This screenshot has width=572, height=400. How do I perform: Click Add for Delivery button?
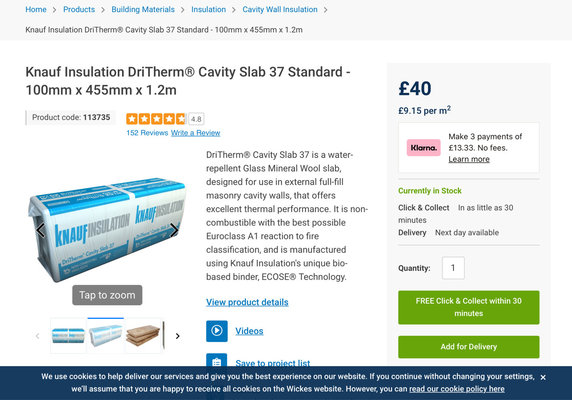point(469,347)
